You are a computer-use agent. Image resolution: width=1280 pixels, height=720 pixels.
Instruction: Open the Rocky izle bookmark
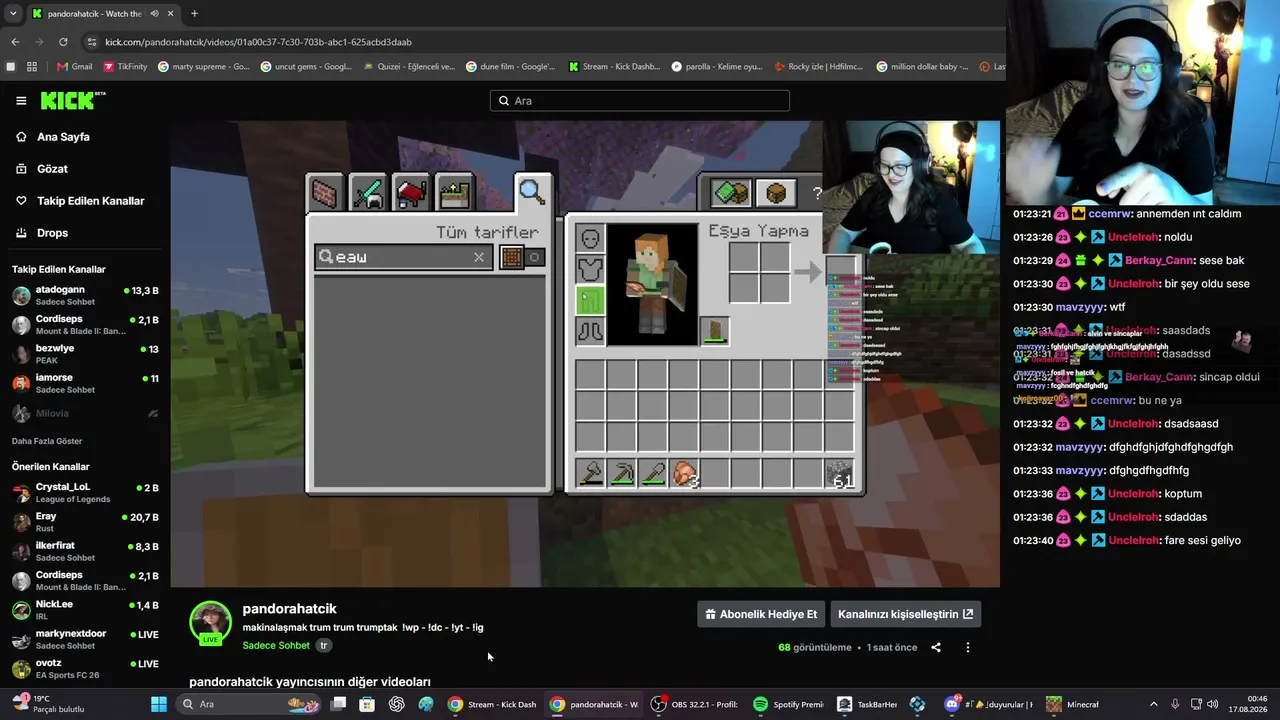pyautogui.click(x=818, y=67)
